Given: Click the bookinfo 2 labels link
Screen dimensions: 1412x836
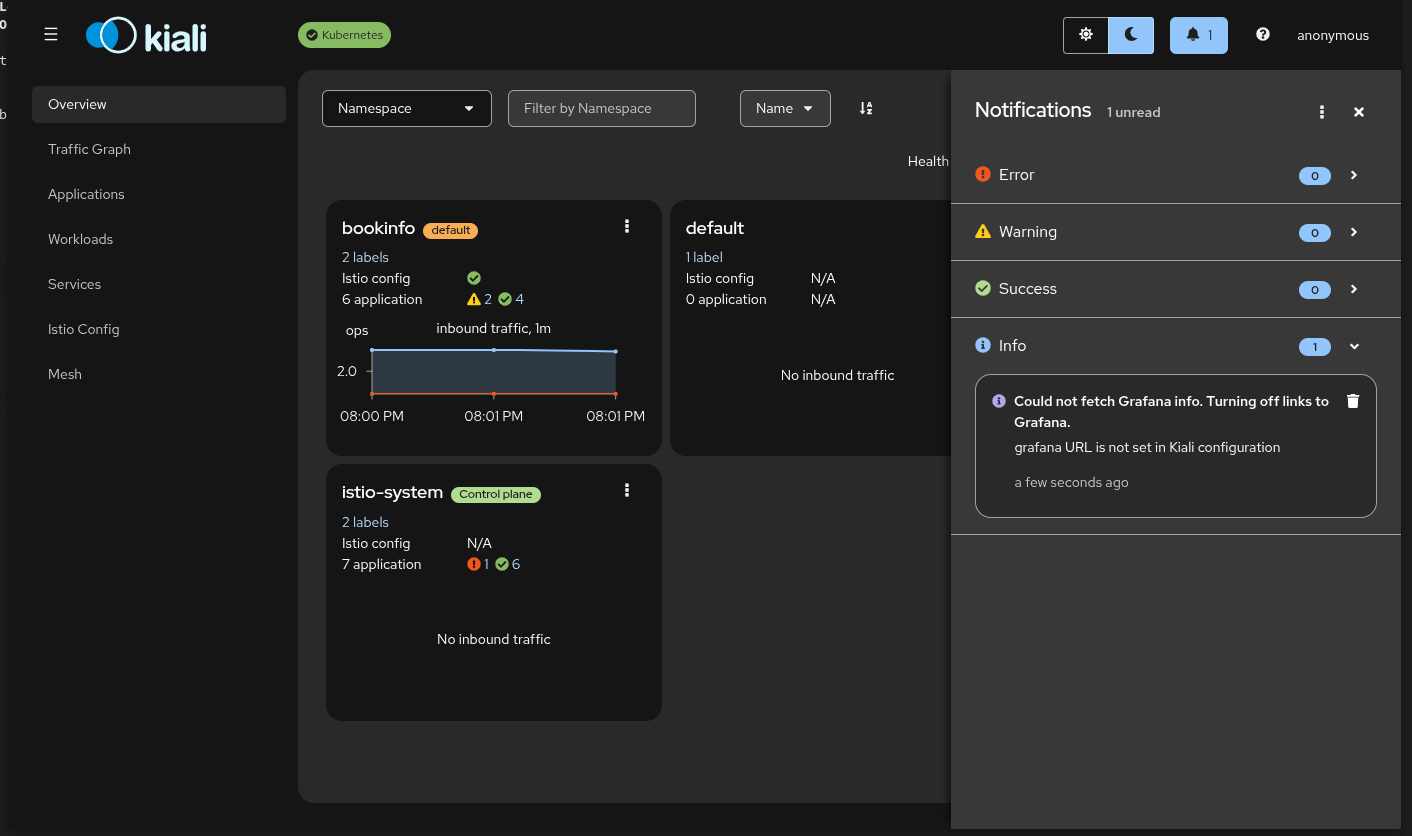Looking at the screenshot, I should click(365, 257).
